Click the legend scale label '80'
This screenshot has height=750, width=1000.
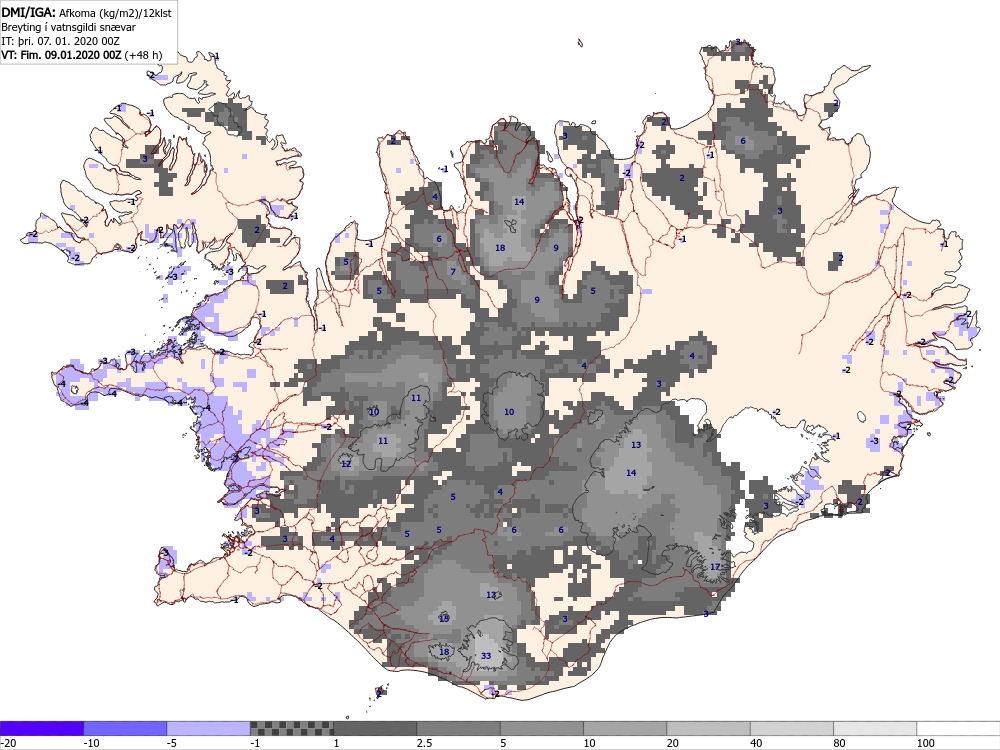(x=839, y=743)
